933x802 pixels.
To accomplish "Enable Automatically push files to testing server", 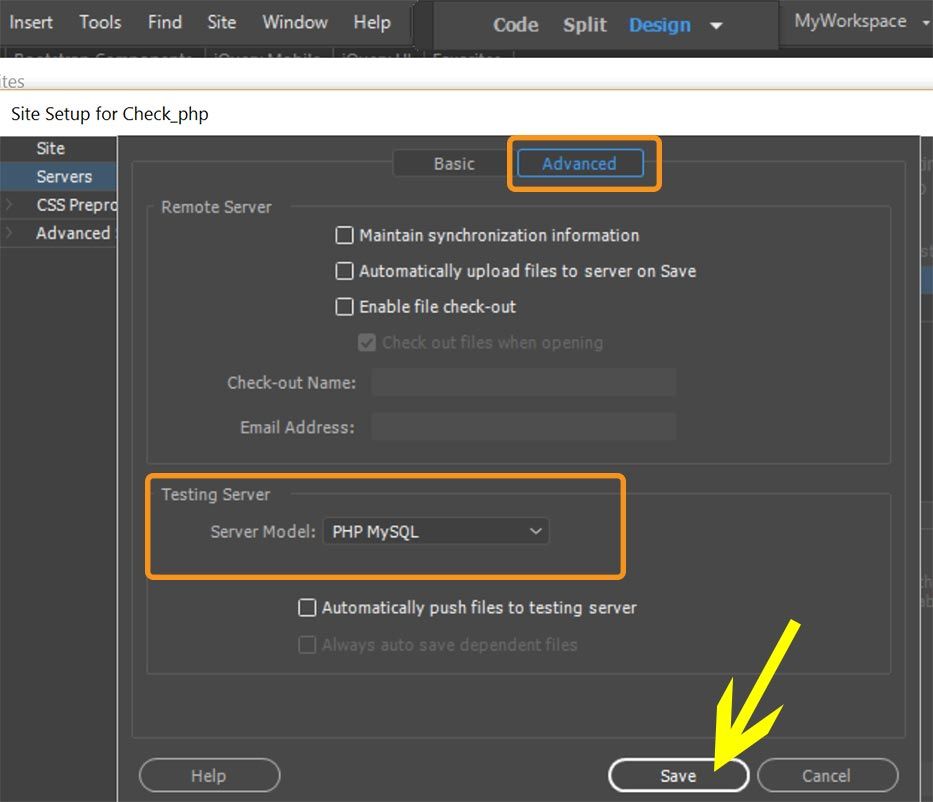I will coord(307,607).
